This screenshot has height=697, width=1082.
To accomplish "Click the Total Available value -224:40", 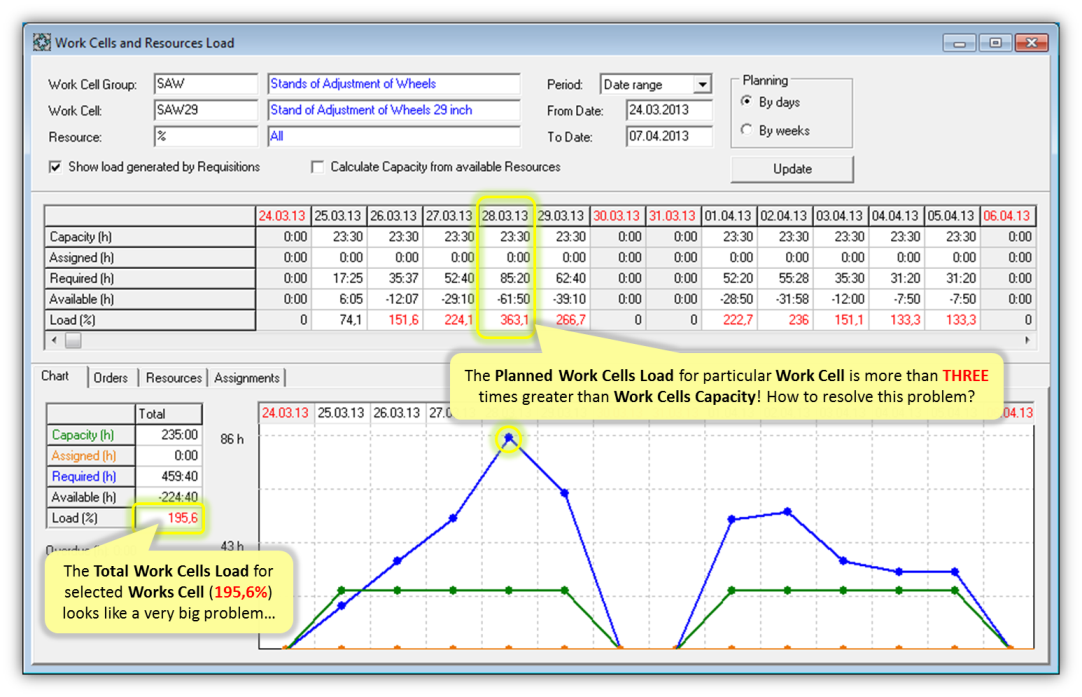I will (x=168, y=497).
